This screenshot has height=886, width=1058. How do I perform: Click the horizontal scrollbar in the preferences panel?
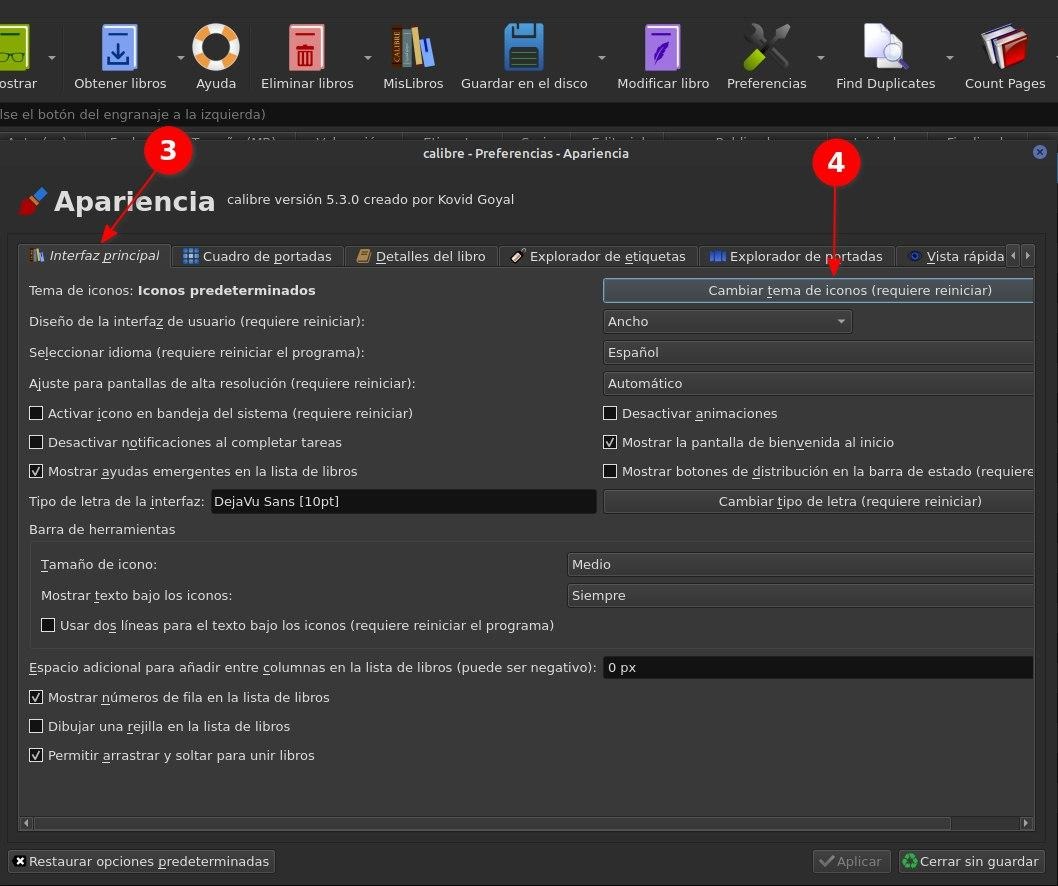492,823
